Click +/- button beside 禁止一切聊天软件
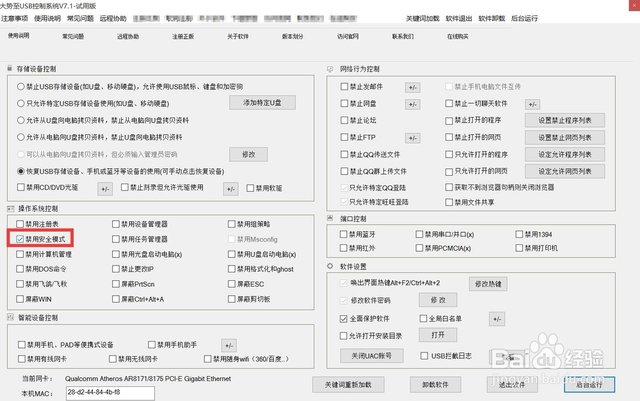Viewport: 640px width, 401px height. 533,105
